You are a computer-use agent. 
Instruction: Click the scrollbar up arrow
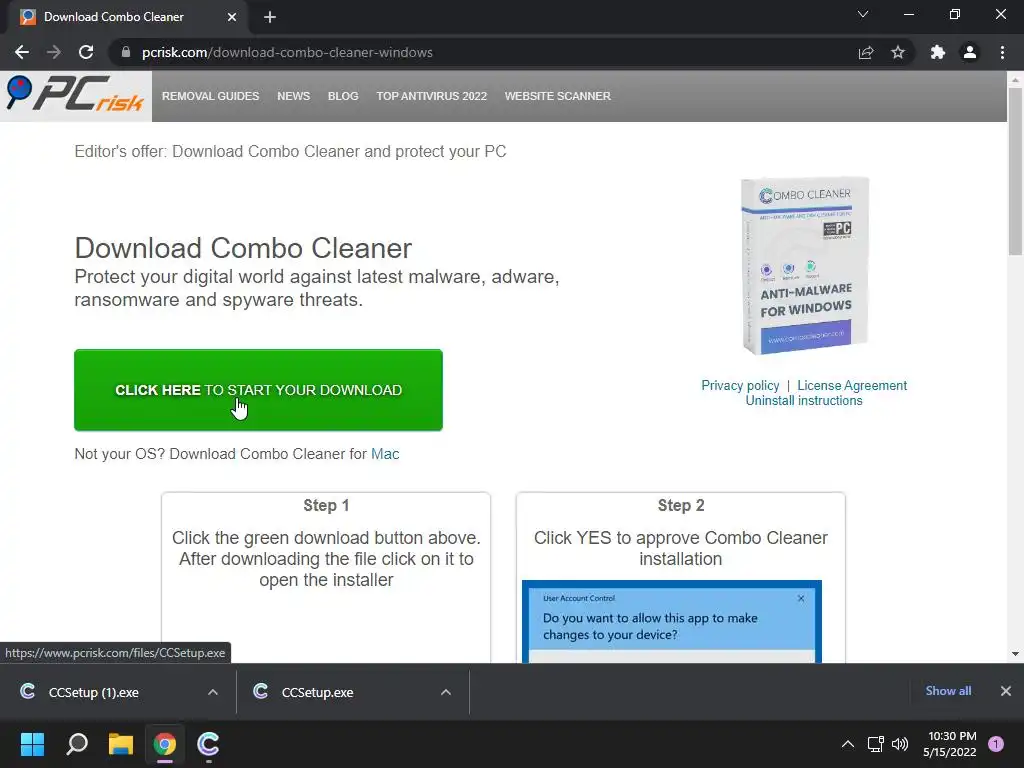(1015, 80)
